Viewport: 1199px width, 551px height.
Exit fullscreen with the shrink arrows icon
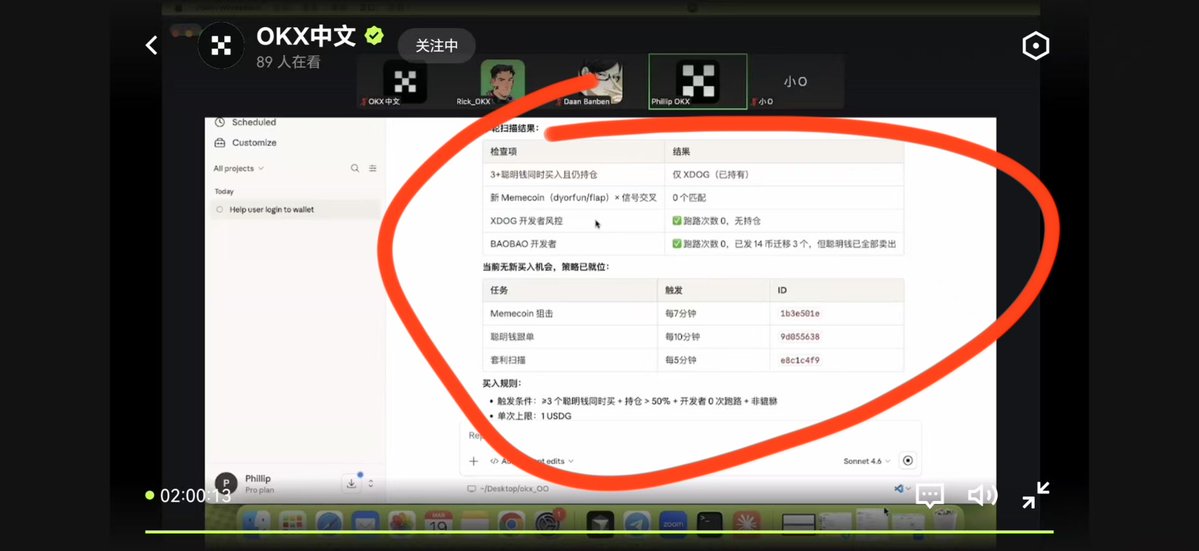(x=1035, y=495)
